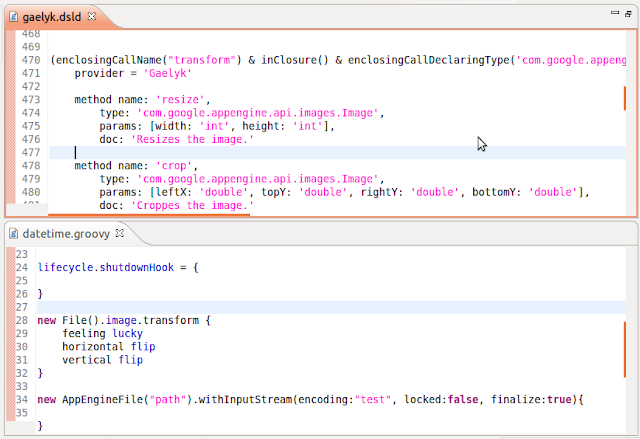Image resolution: width=640 pixels, height=439 pixels.
Task: Click the enclosingCallDeclaringType call
Action: (x=487, y=60)
